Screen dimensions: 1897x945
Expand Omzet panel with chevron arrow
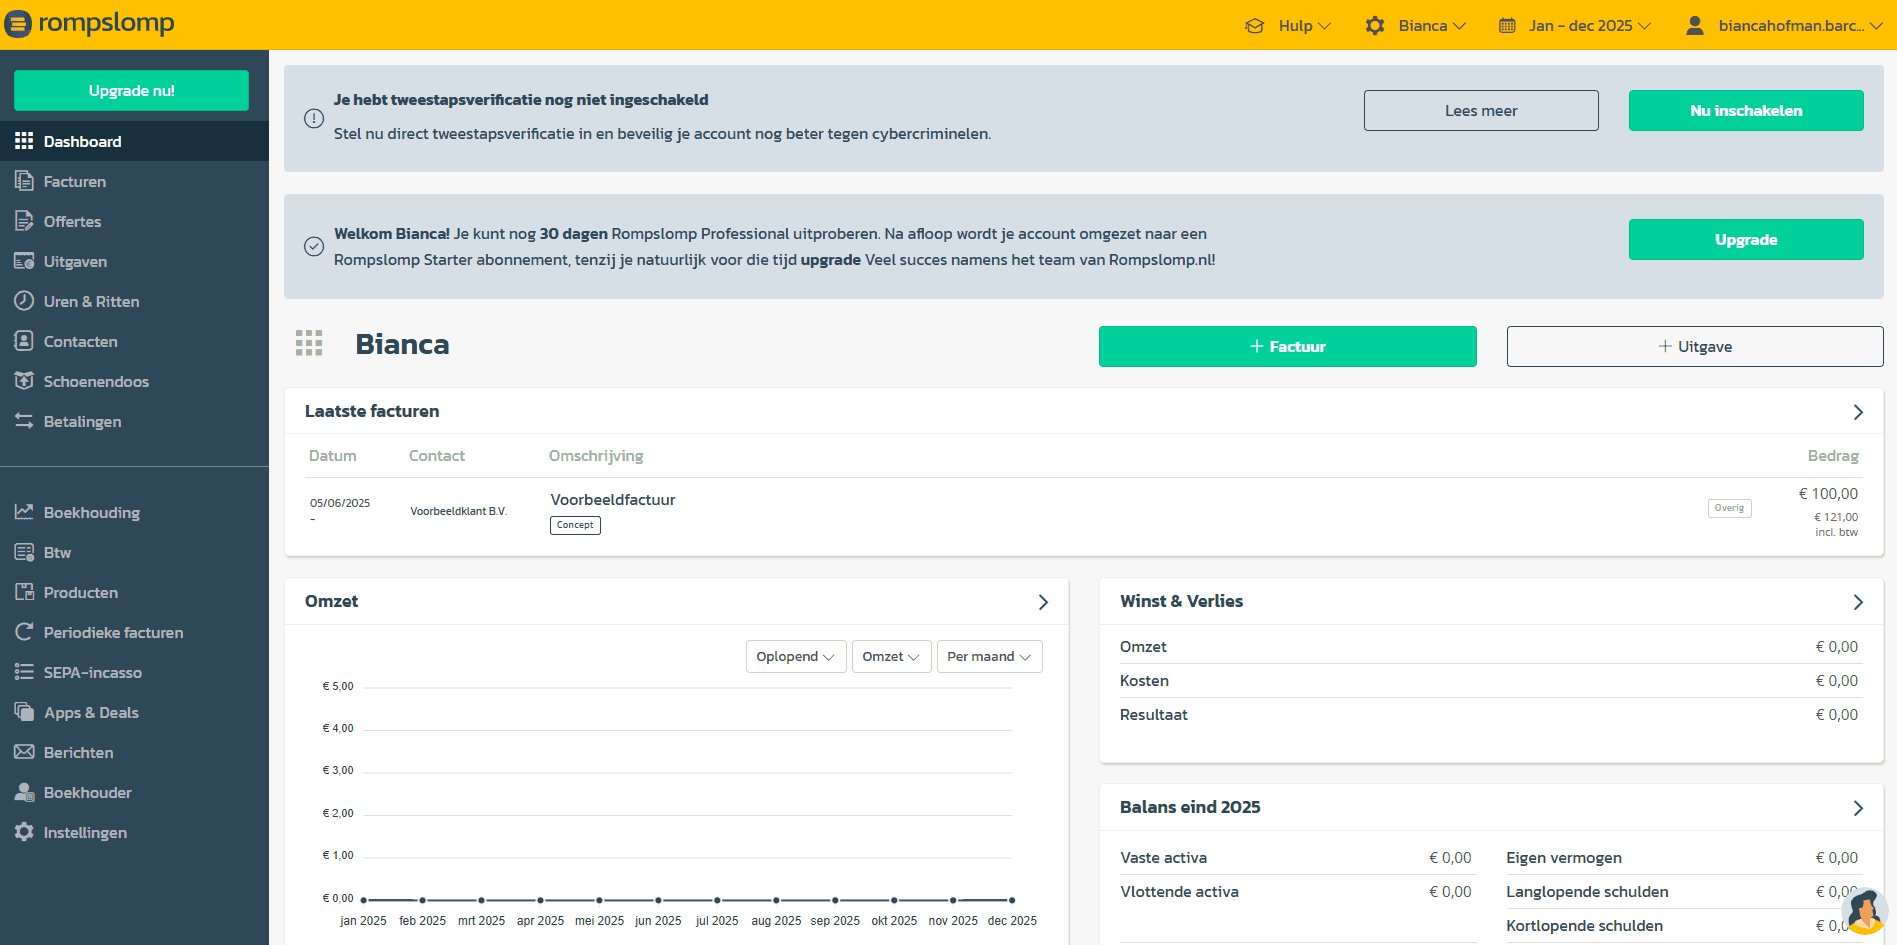point(1043,602)
